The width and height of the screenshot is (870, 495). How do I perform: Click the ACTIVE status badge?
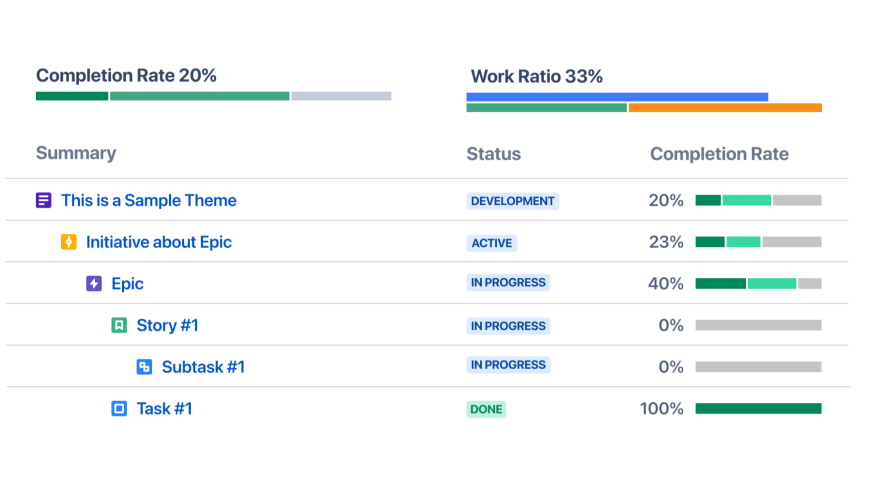coord(491,243)
